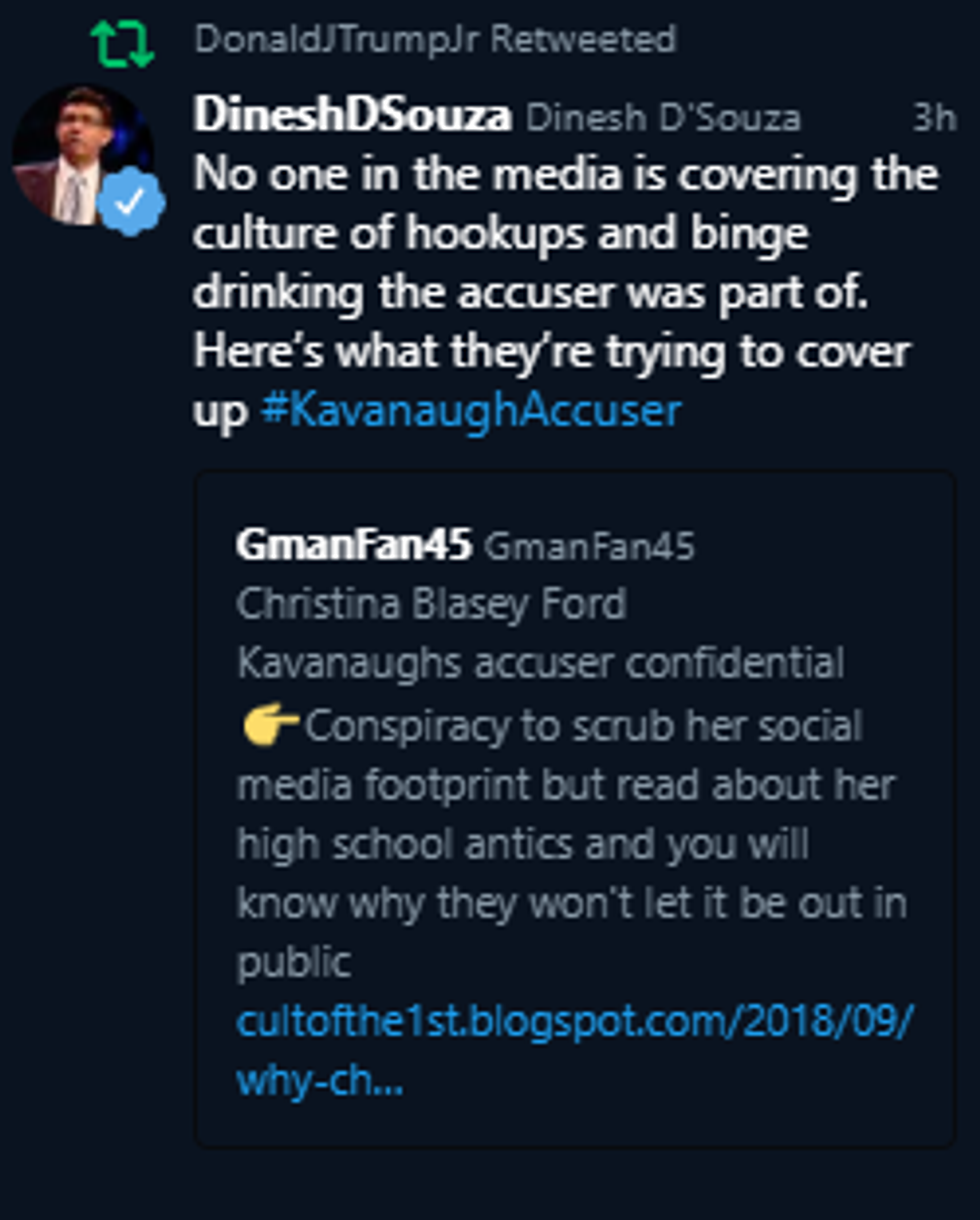Click the gray GmanFan45 handle
Screen dimensions: 980x1220
tap(588, 547)
